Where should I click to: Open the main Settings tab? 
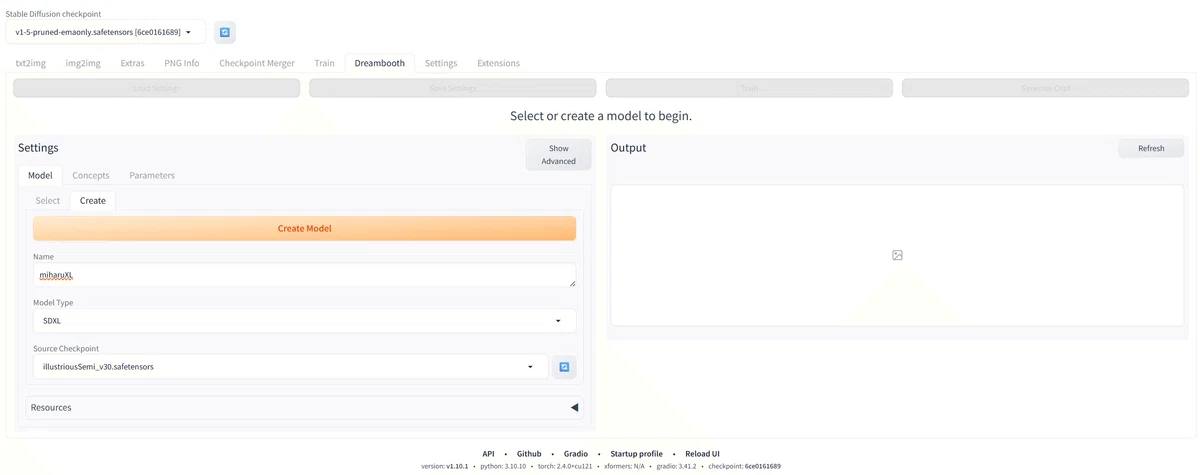click(x=441, y=63)
